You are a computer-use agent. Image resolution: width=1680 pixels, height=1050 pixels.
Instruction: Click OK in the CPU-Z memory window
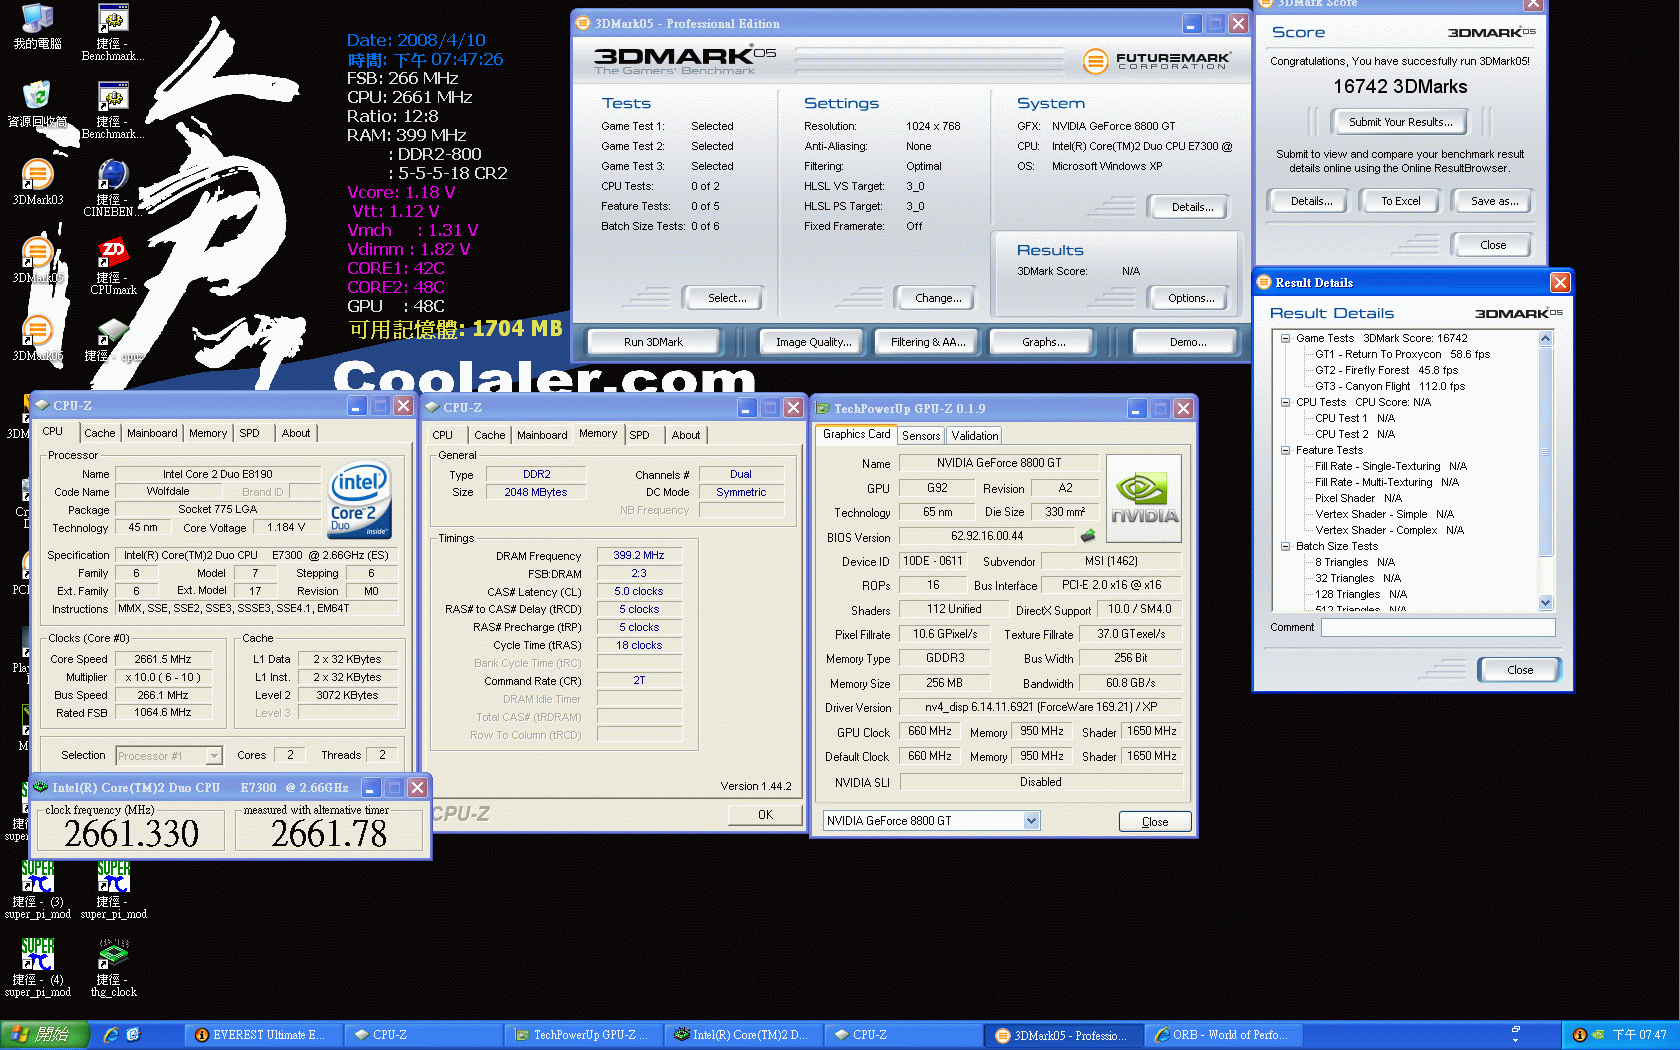pos(765,815)
